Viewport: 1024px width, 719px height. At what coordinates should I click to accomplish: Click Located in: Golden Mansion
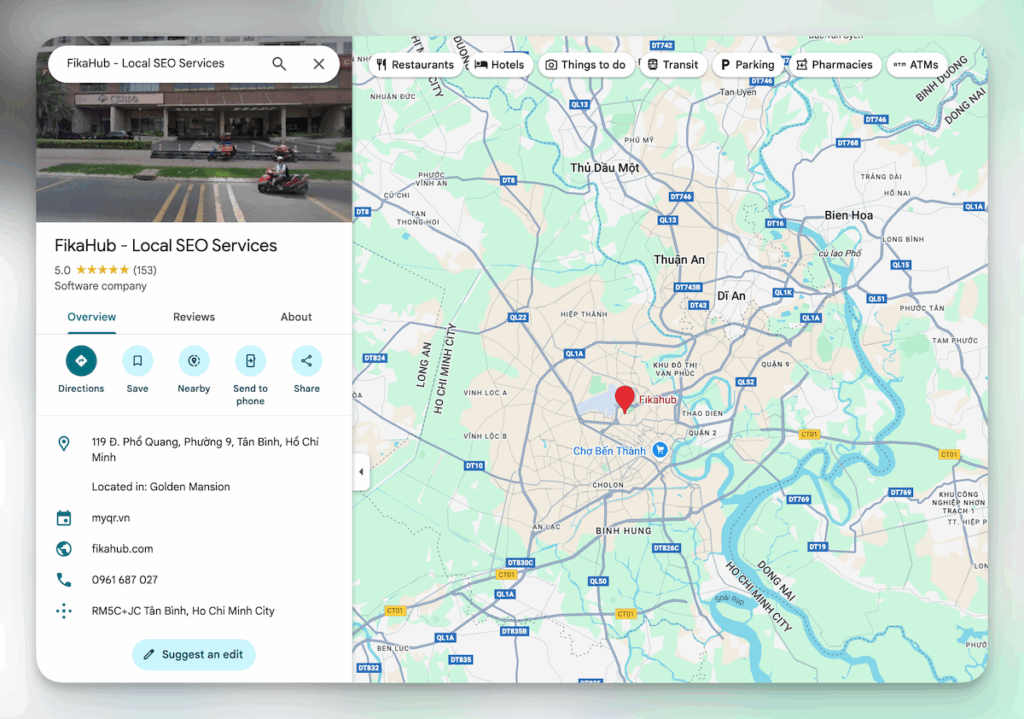[161, 487]
